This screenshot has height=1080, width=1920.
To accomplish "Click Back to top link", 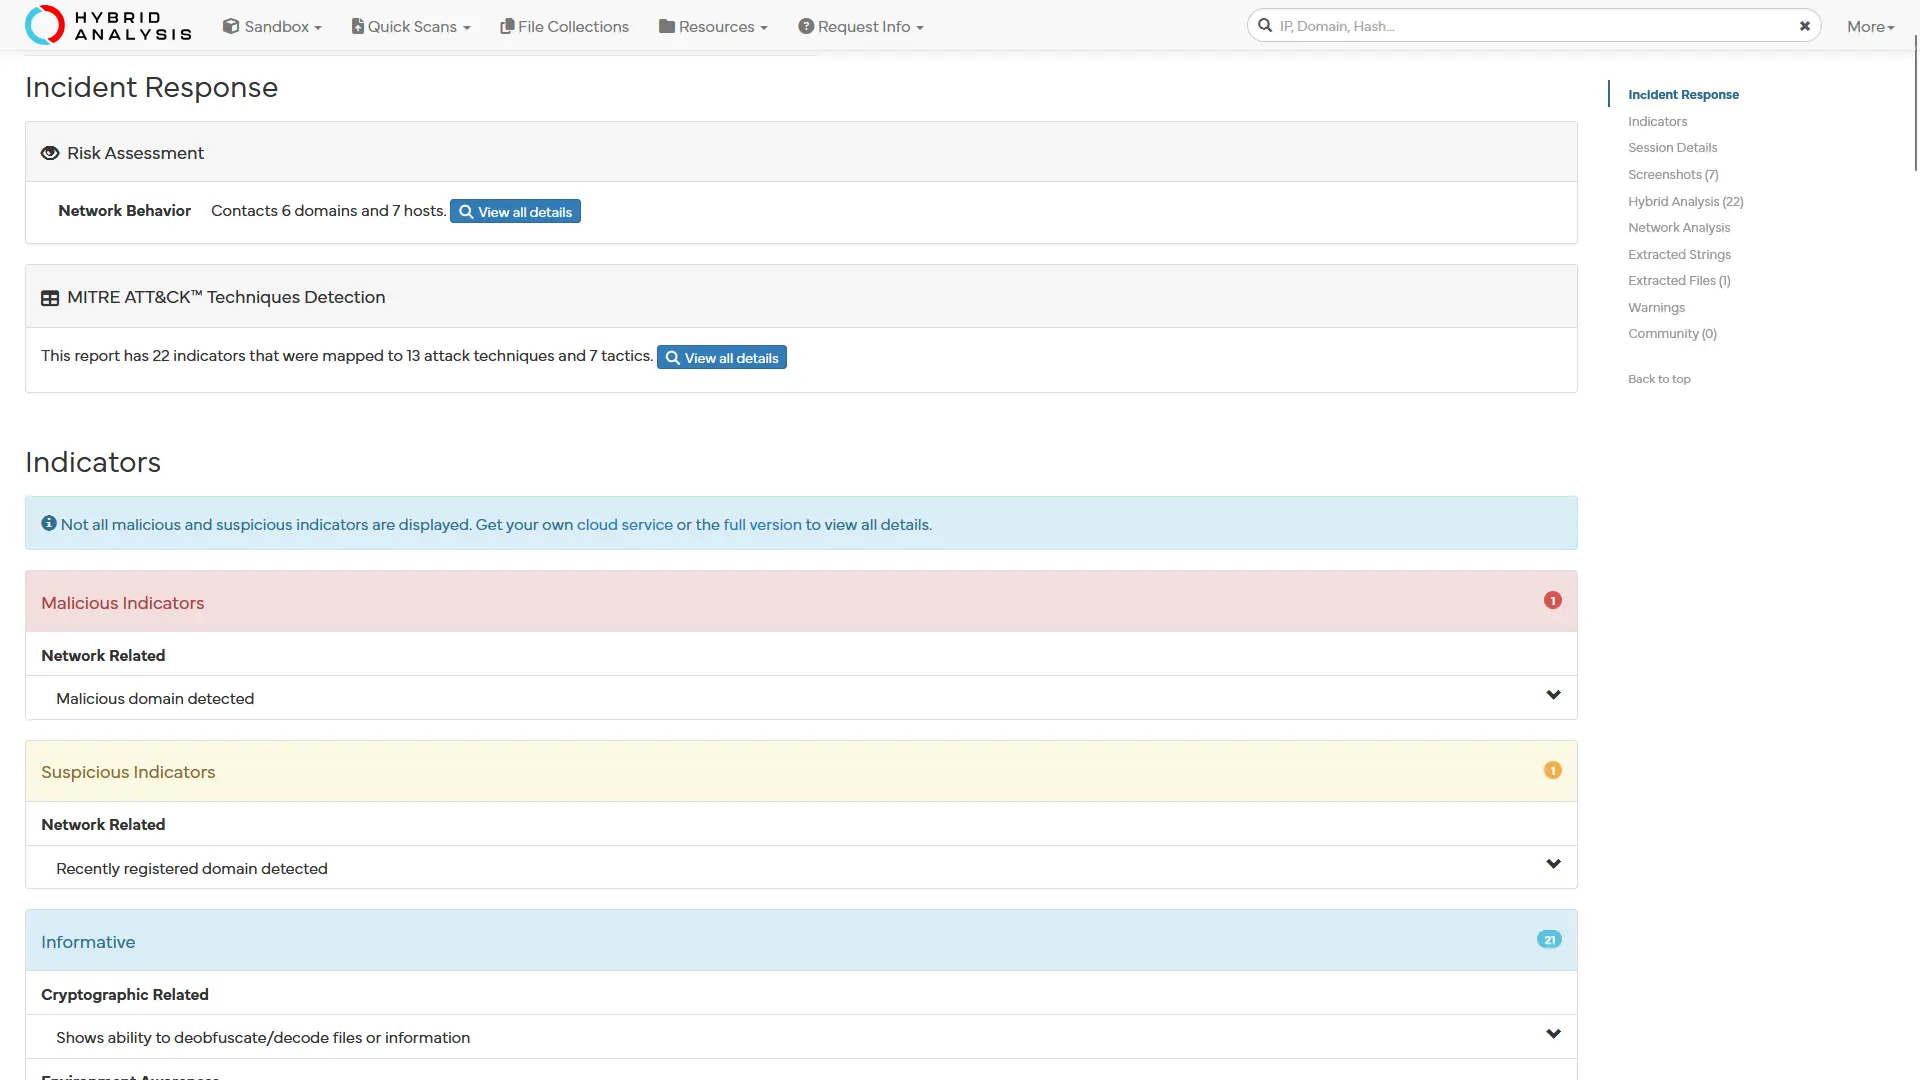I will 1659,379.
